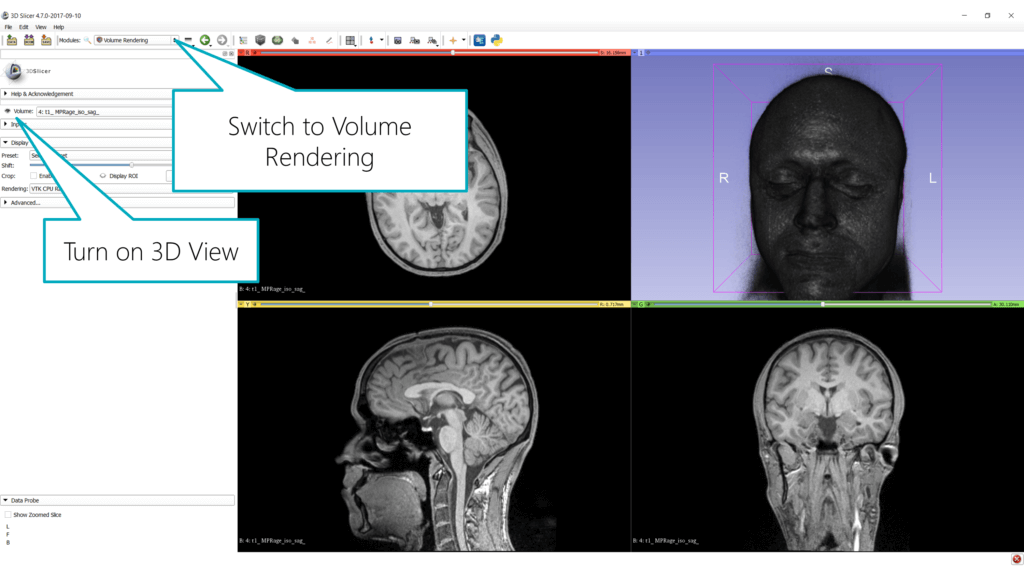Click the Load Data toolbar icon

click(x=12, y=40)
